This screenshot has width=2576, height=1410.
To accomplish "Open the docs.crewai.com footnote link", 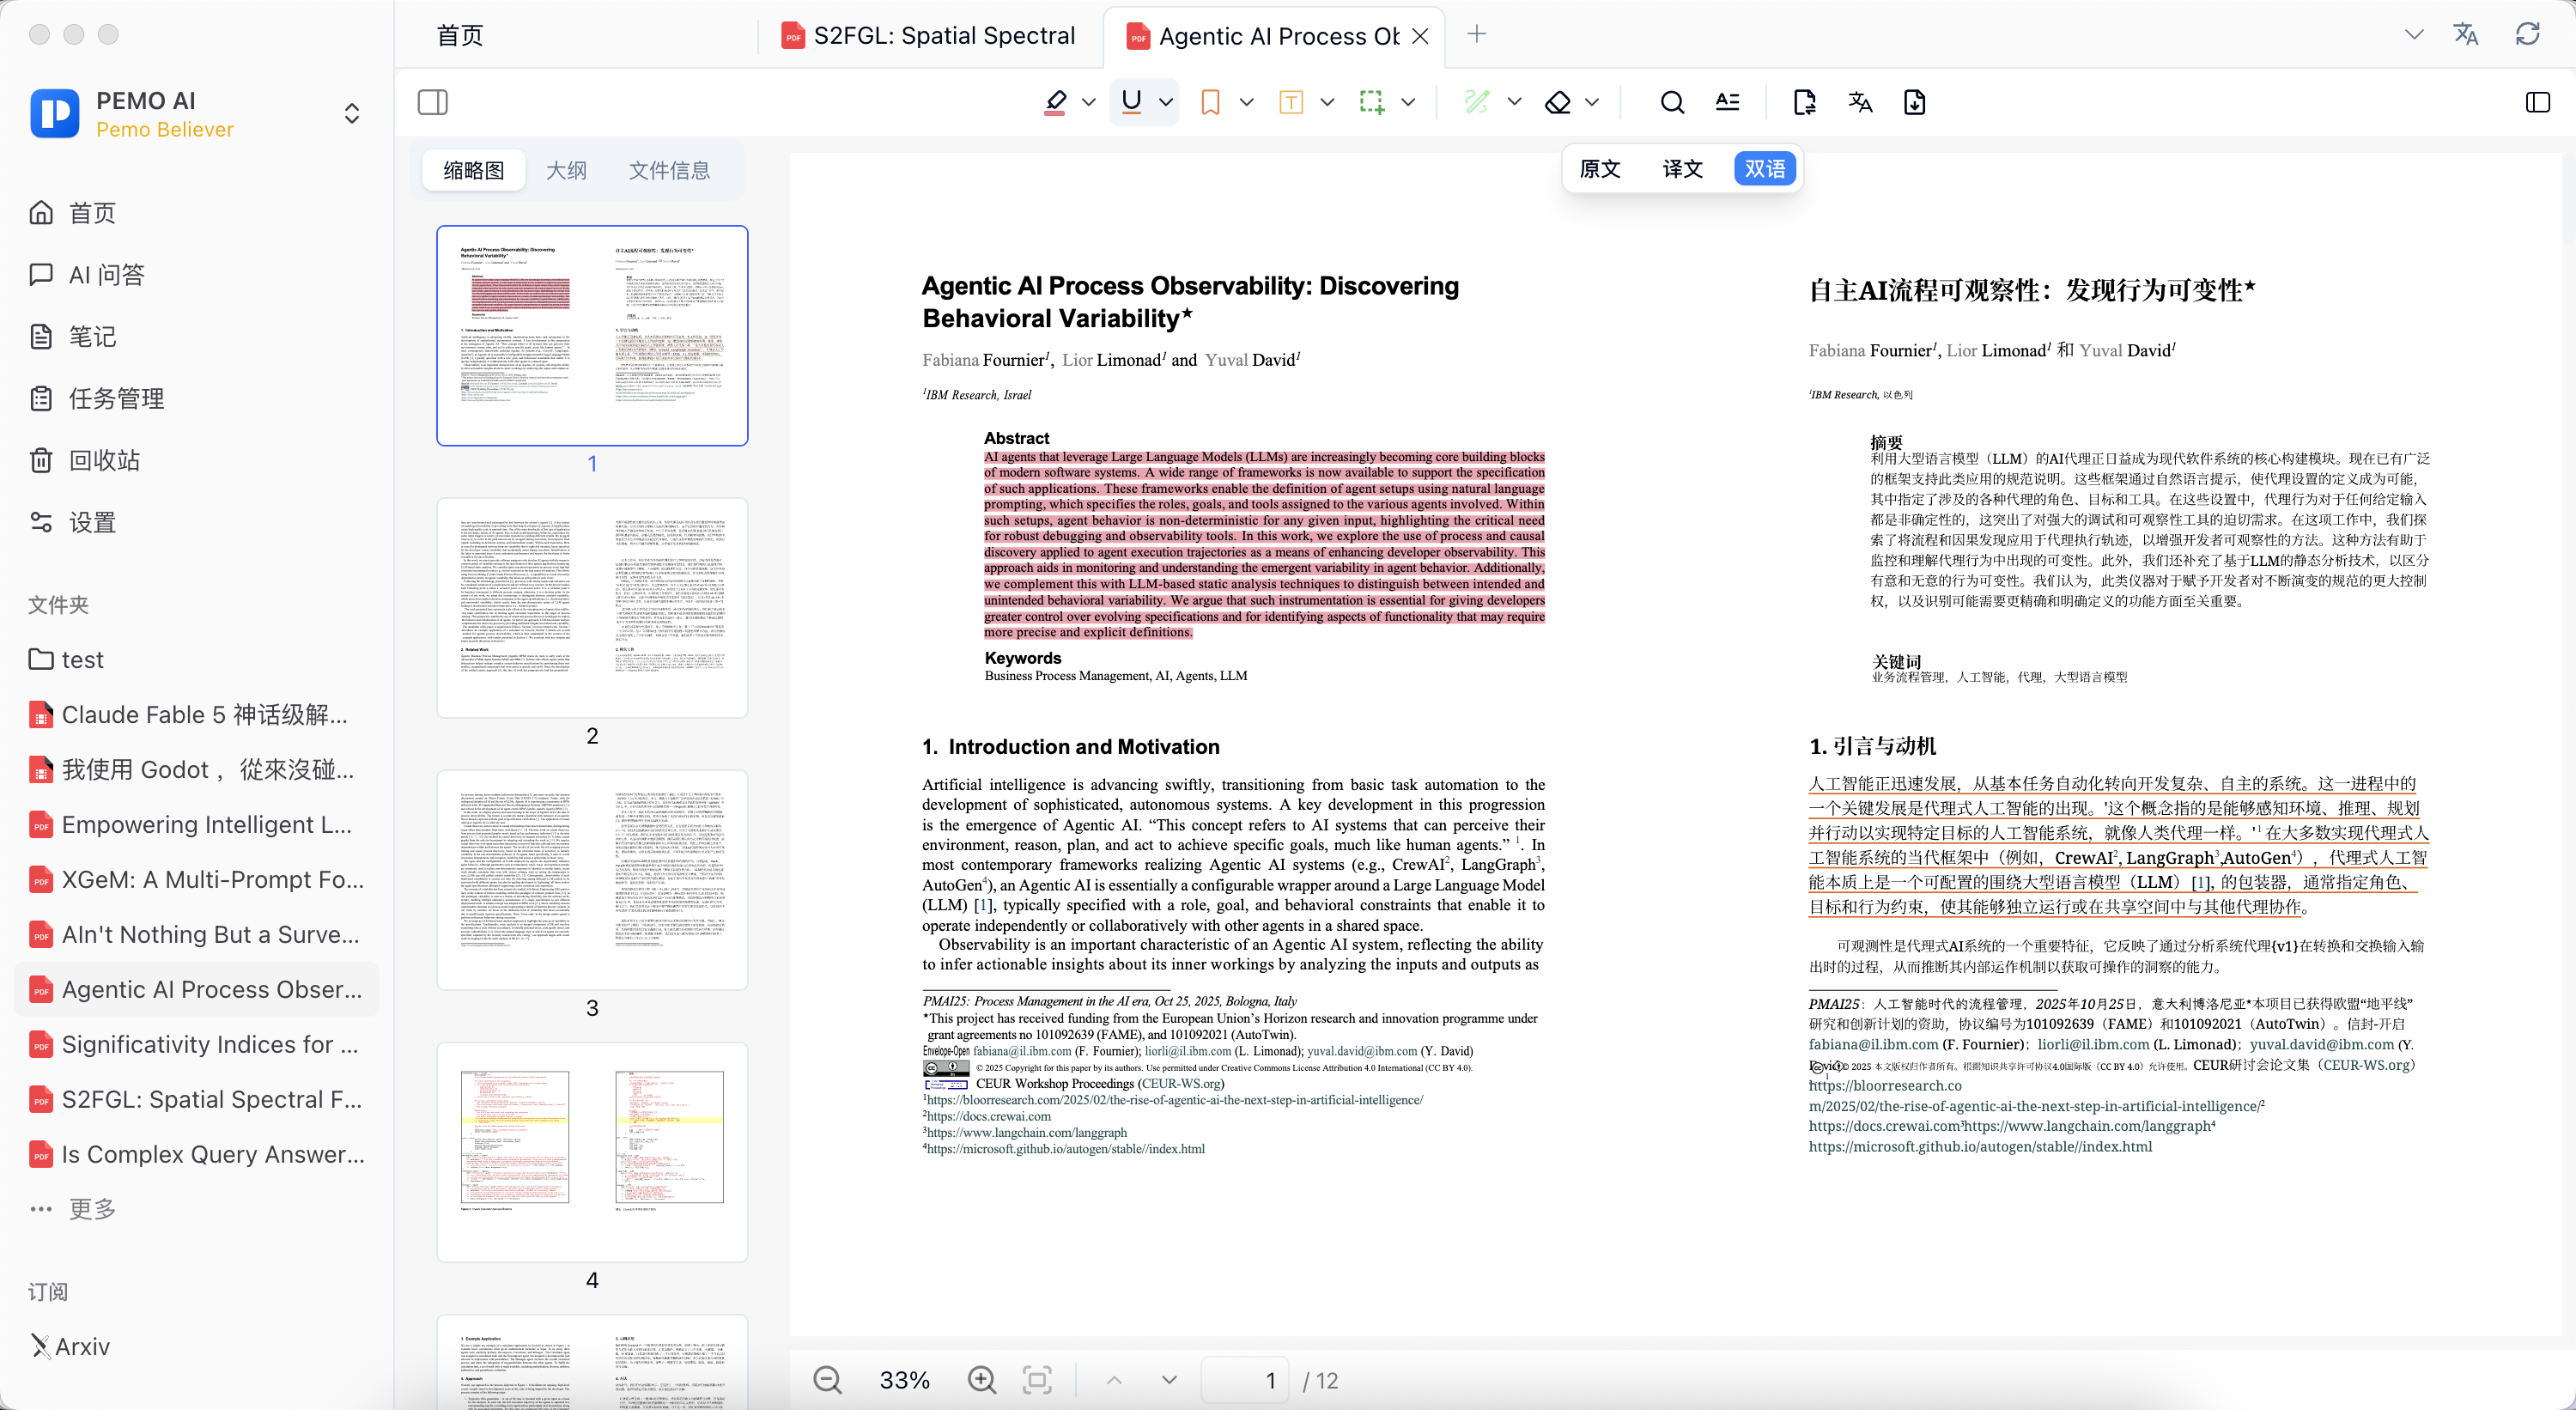I will (988, 1116).
